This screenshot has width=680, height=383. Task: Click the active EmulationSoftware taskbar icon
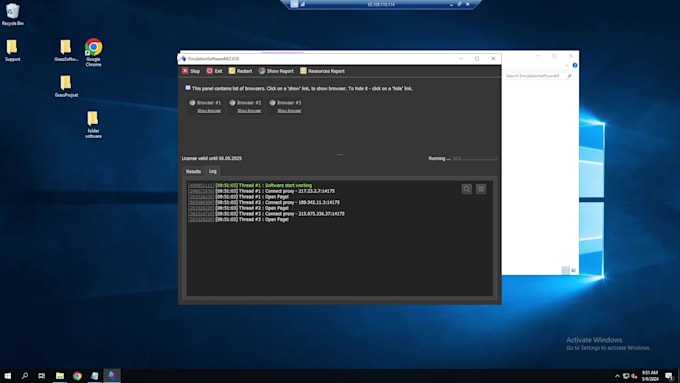tap(112, 376)
